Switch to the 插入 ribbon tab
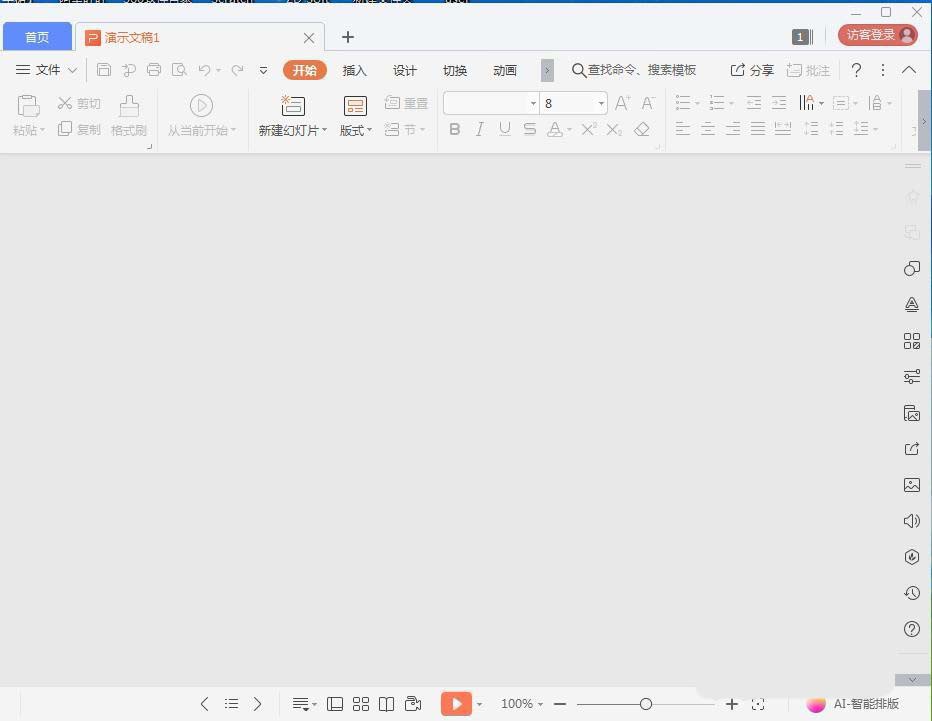 point(355,70)
